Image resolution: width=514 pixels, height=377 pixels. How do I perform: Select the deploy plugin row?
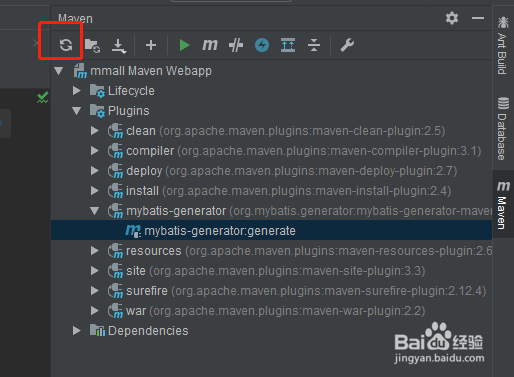[271, 171]
